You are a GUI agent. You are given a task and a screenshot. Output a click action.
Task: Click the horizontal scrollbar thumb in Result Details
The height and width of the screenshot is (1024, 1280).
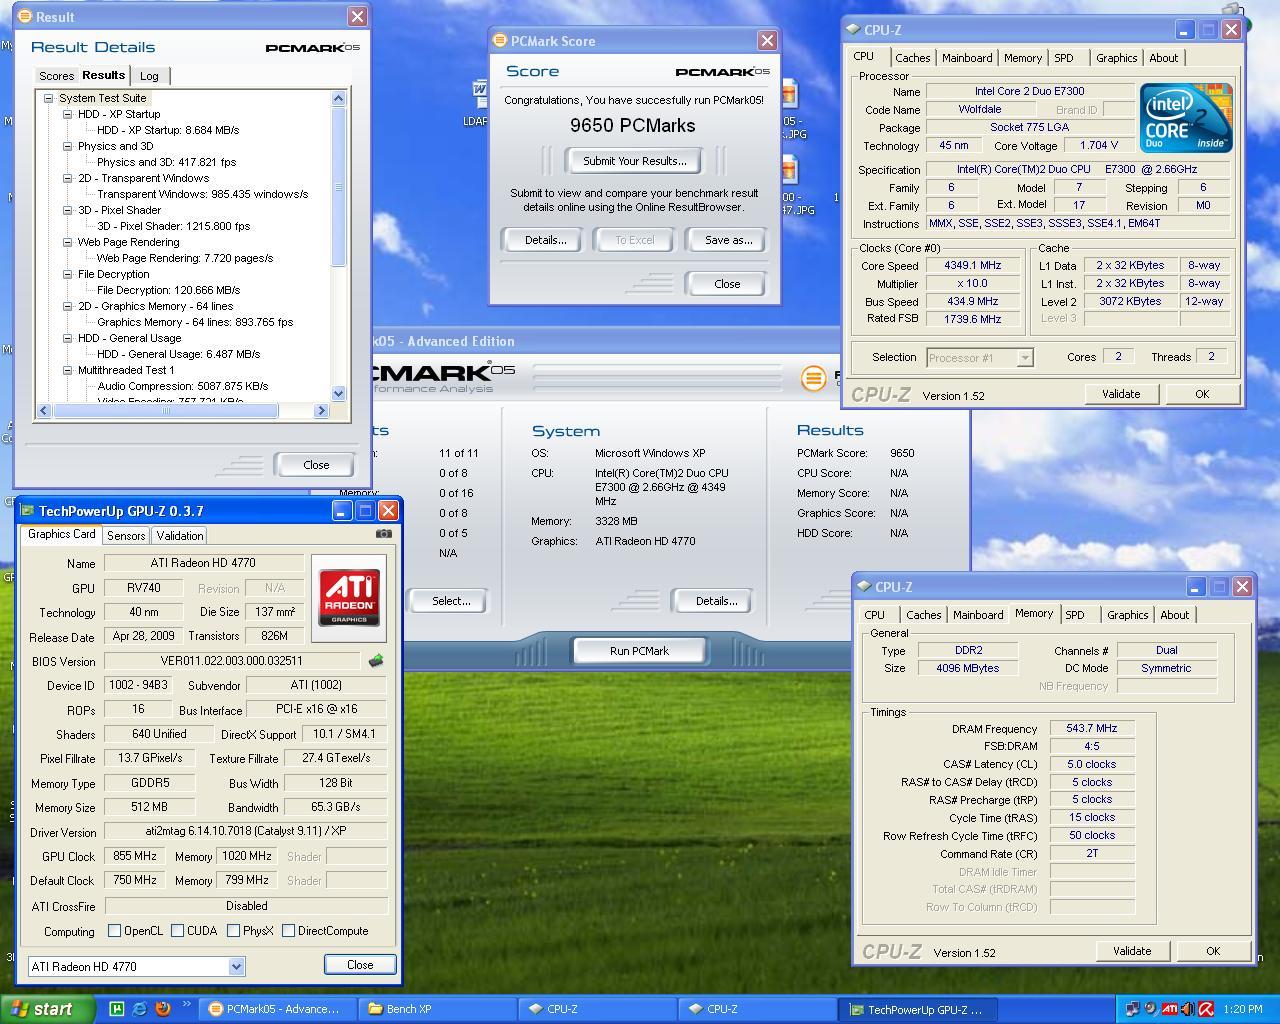point(166,410)
